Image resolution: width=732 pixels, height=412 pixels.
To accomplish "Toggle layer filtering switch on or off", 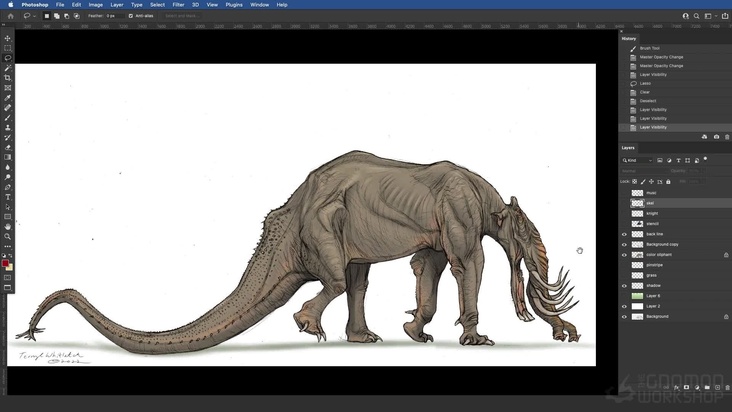I will pos(705,159).
